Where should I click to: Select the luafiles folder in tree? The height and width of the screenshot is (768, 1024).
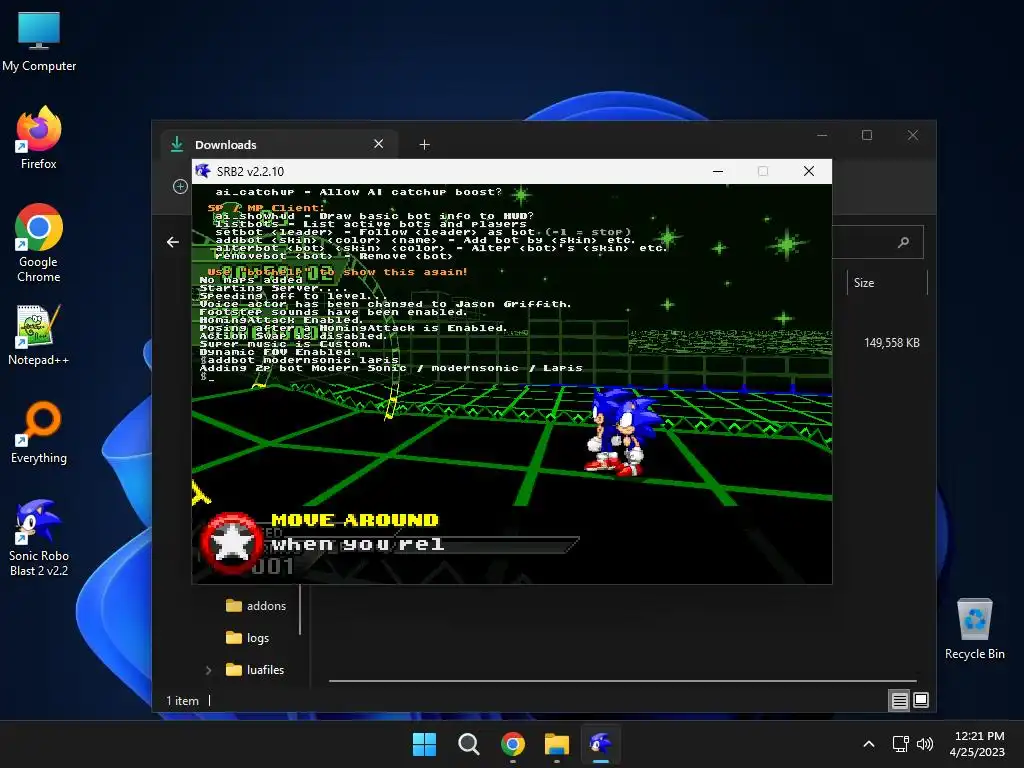pos(255,670)
